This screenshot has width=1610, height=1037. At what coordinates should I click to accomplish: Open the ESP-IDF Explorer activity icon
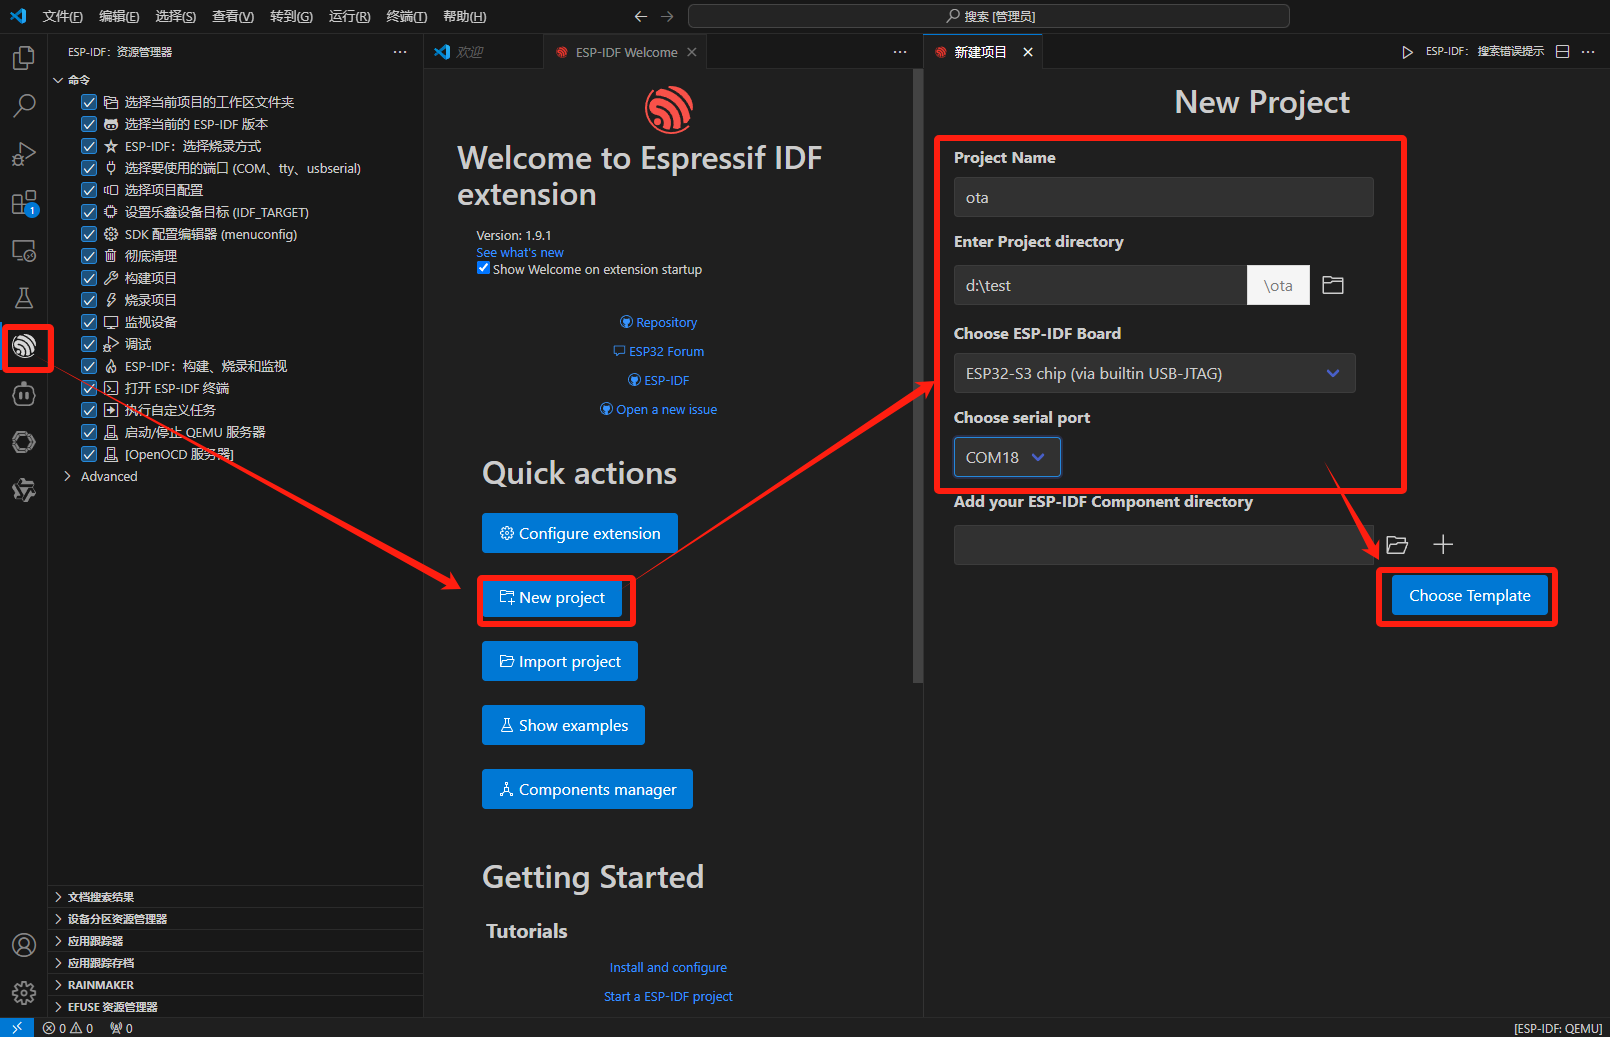24,347
